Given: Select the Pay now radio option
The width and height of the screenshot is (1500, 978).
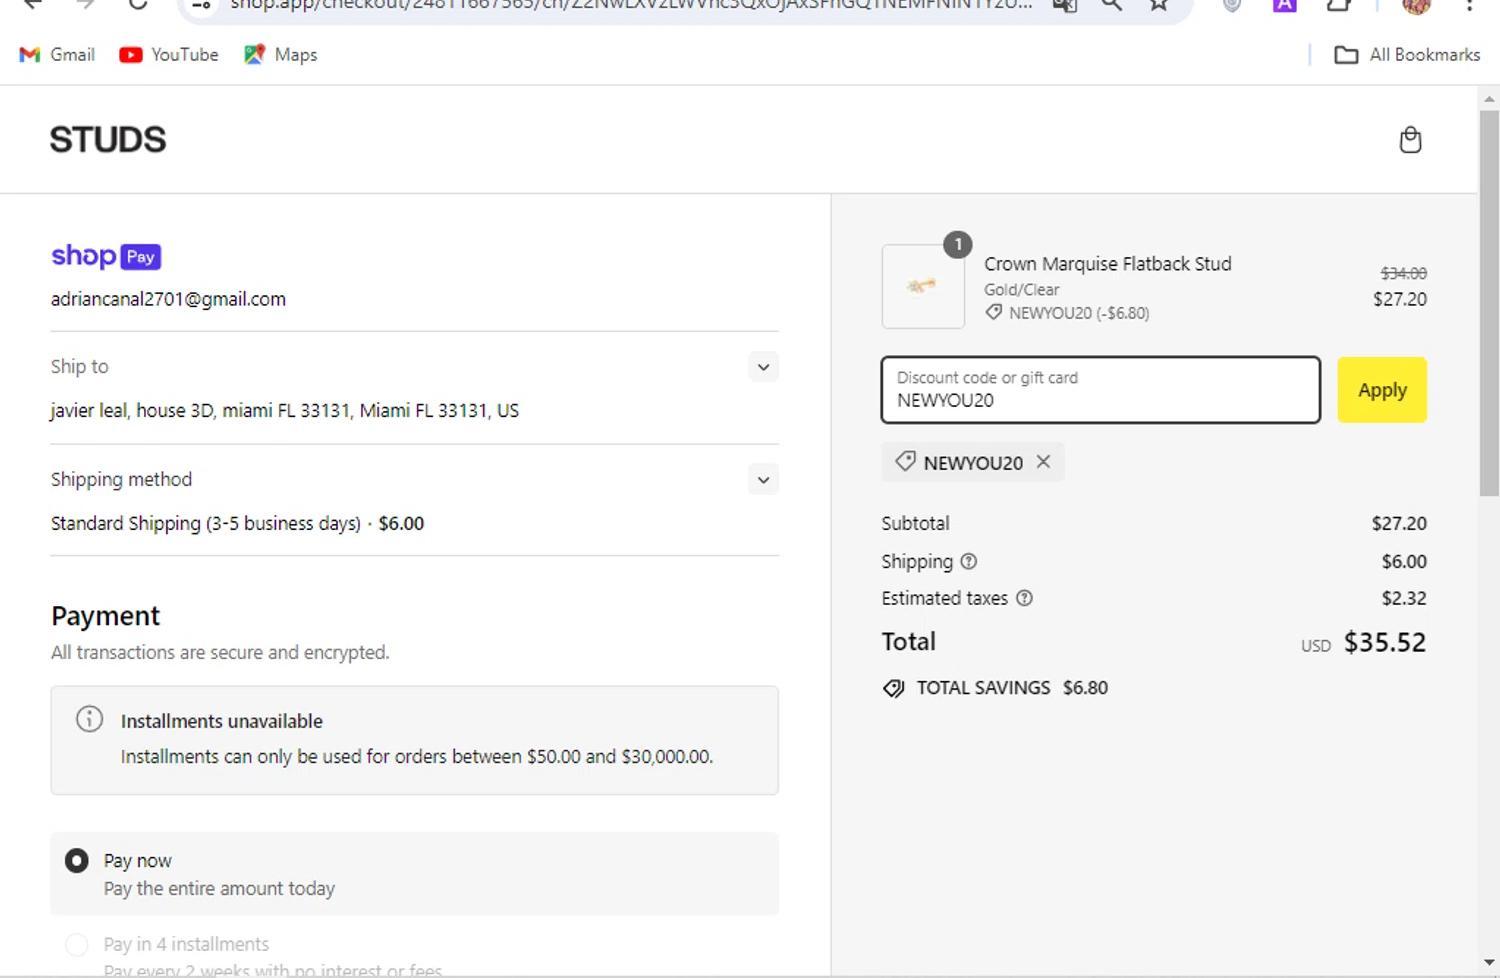Looking at the screenshot, I should [x=77, y=861].
